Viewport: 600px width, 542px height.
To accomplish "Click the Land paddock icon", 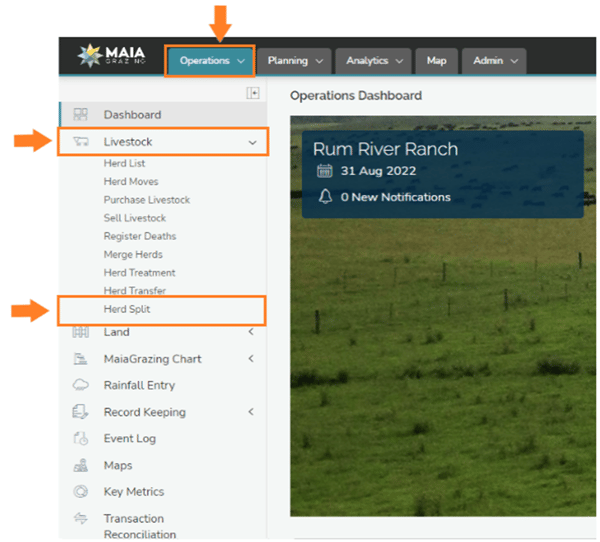I will click(x=81, y=332).
